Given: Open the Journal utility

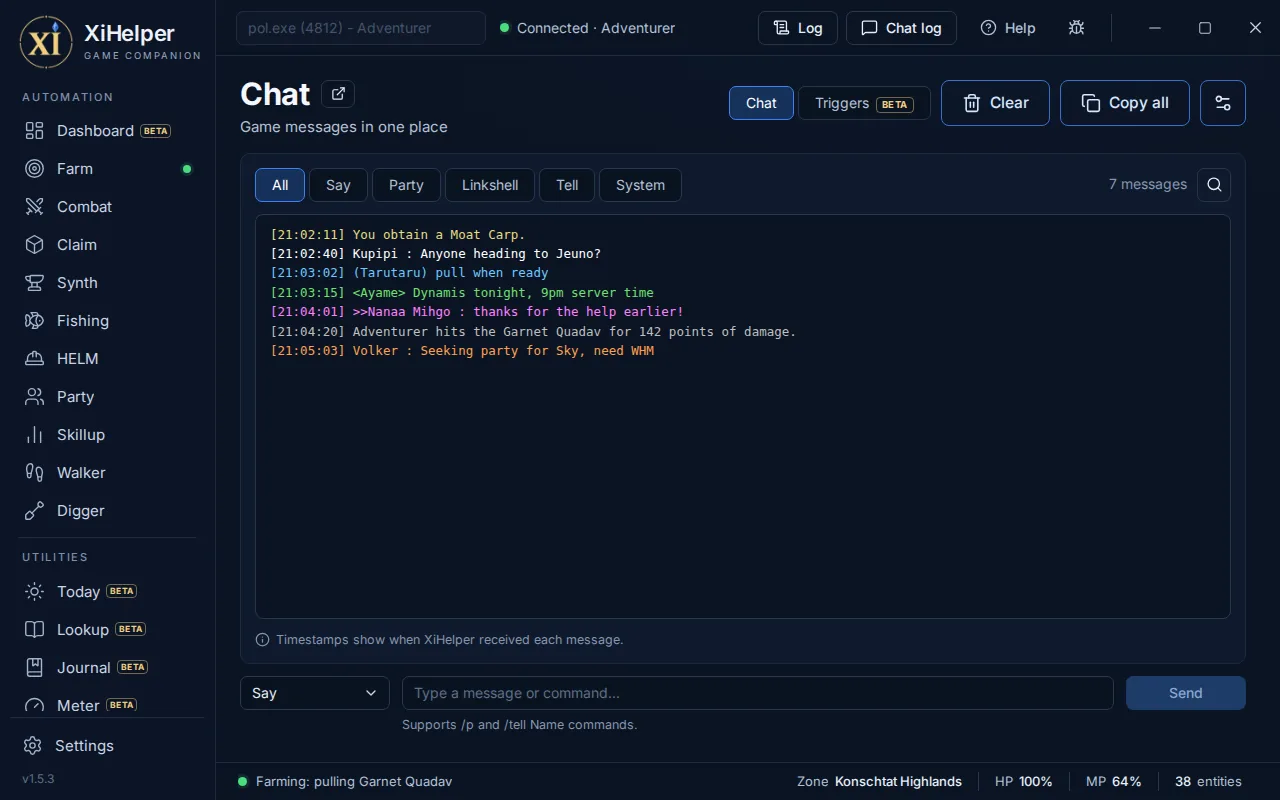Looking at the screenshot, I should point(107,668).
